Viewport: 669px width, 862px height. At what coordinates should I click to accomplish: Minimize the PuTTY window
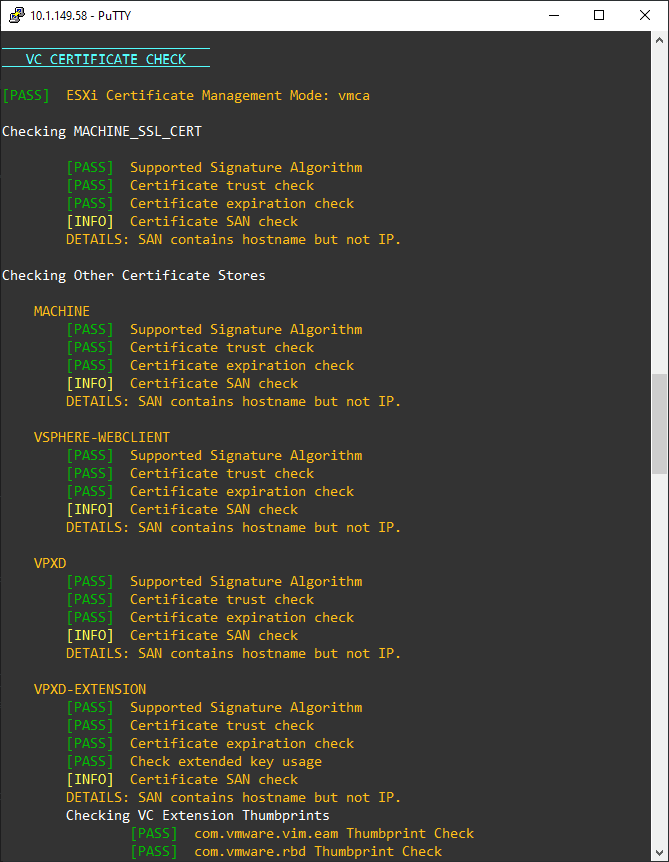coord(553,15)
